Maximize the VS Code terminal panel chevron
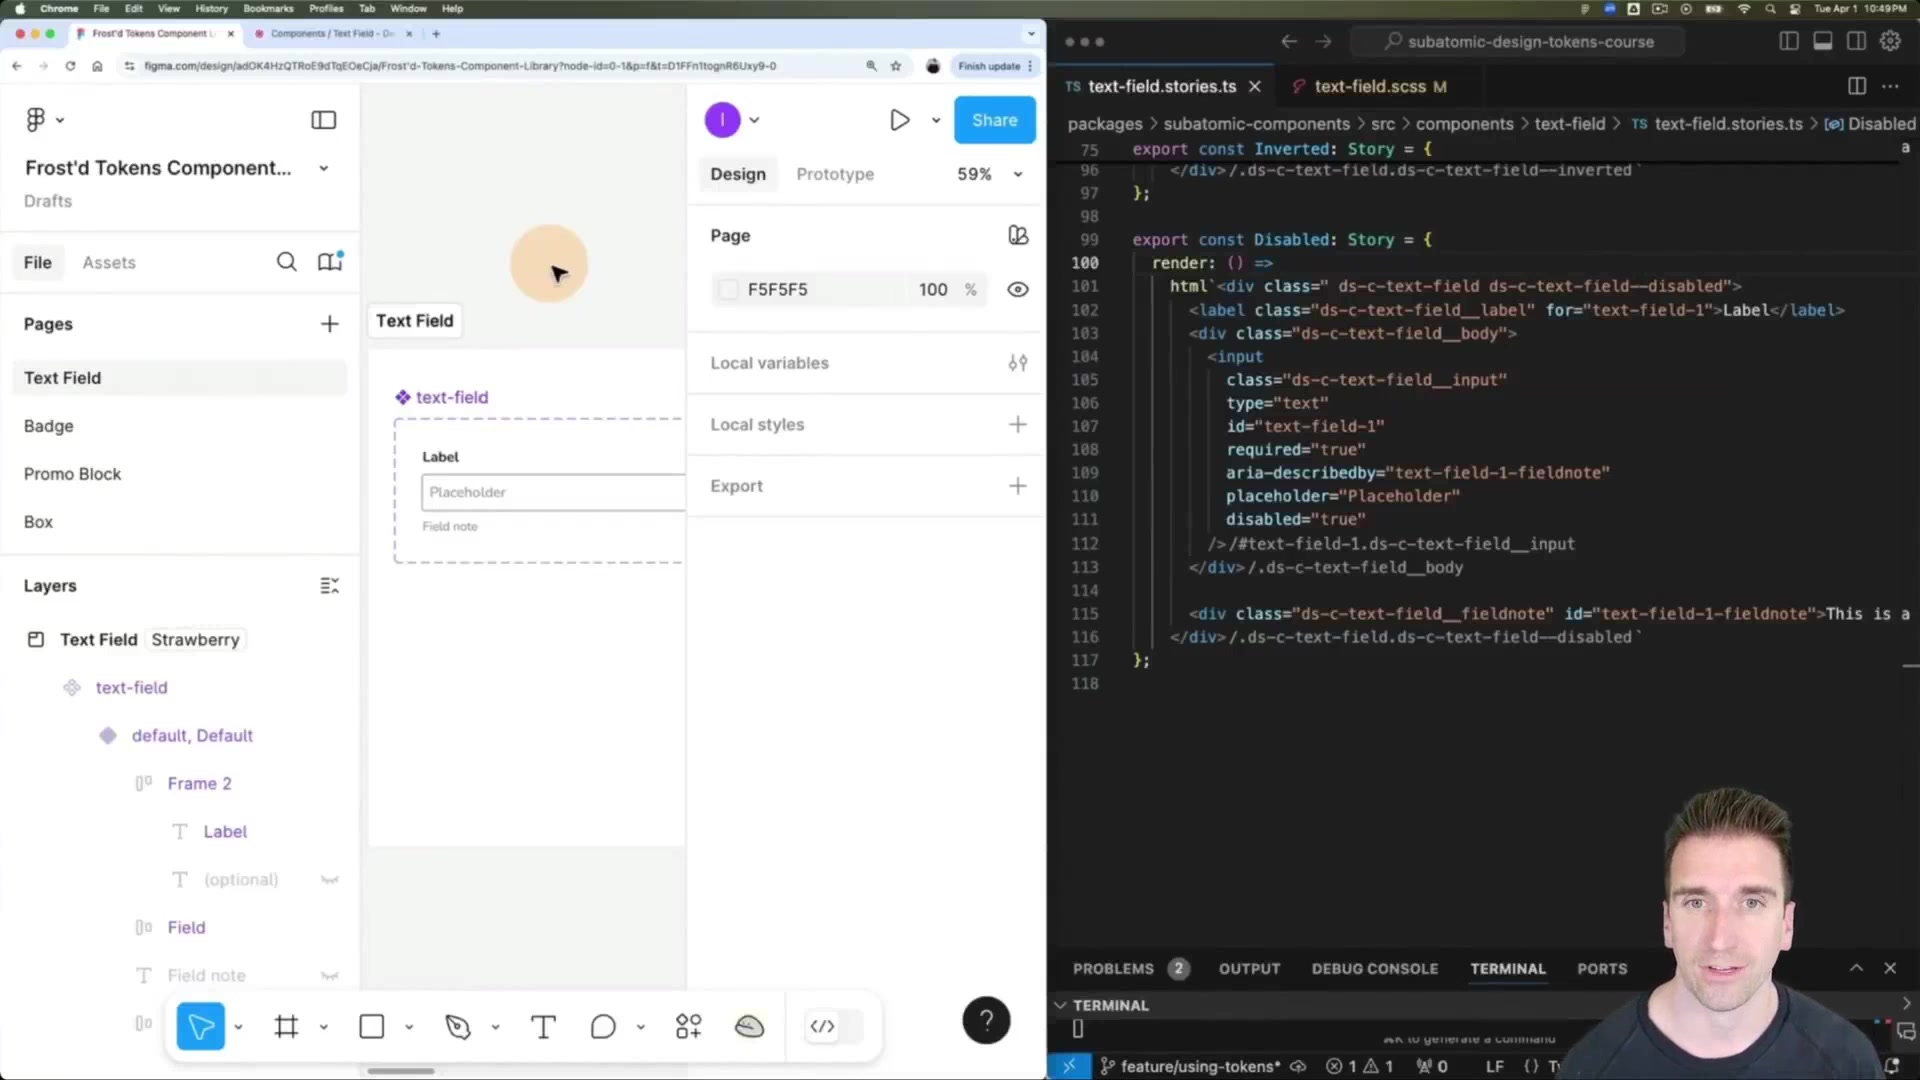Screen dimensions: 1920x1080 click(1856, 968)
